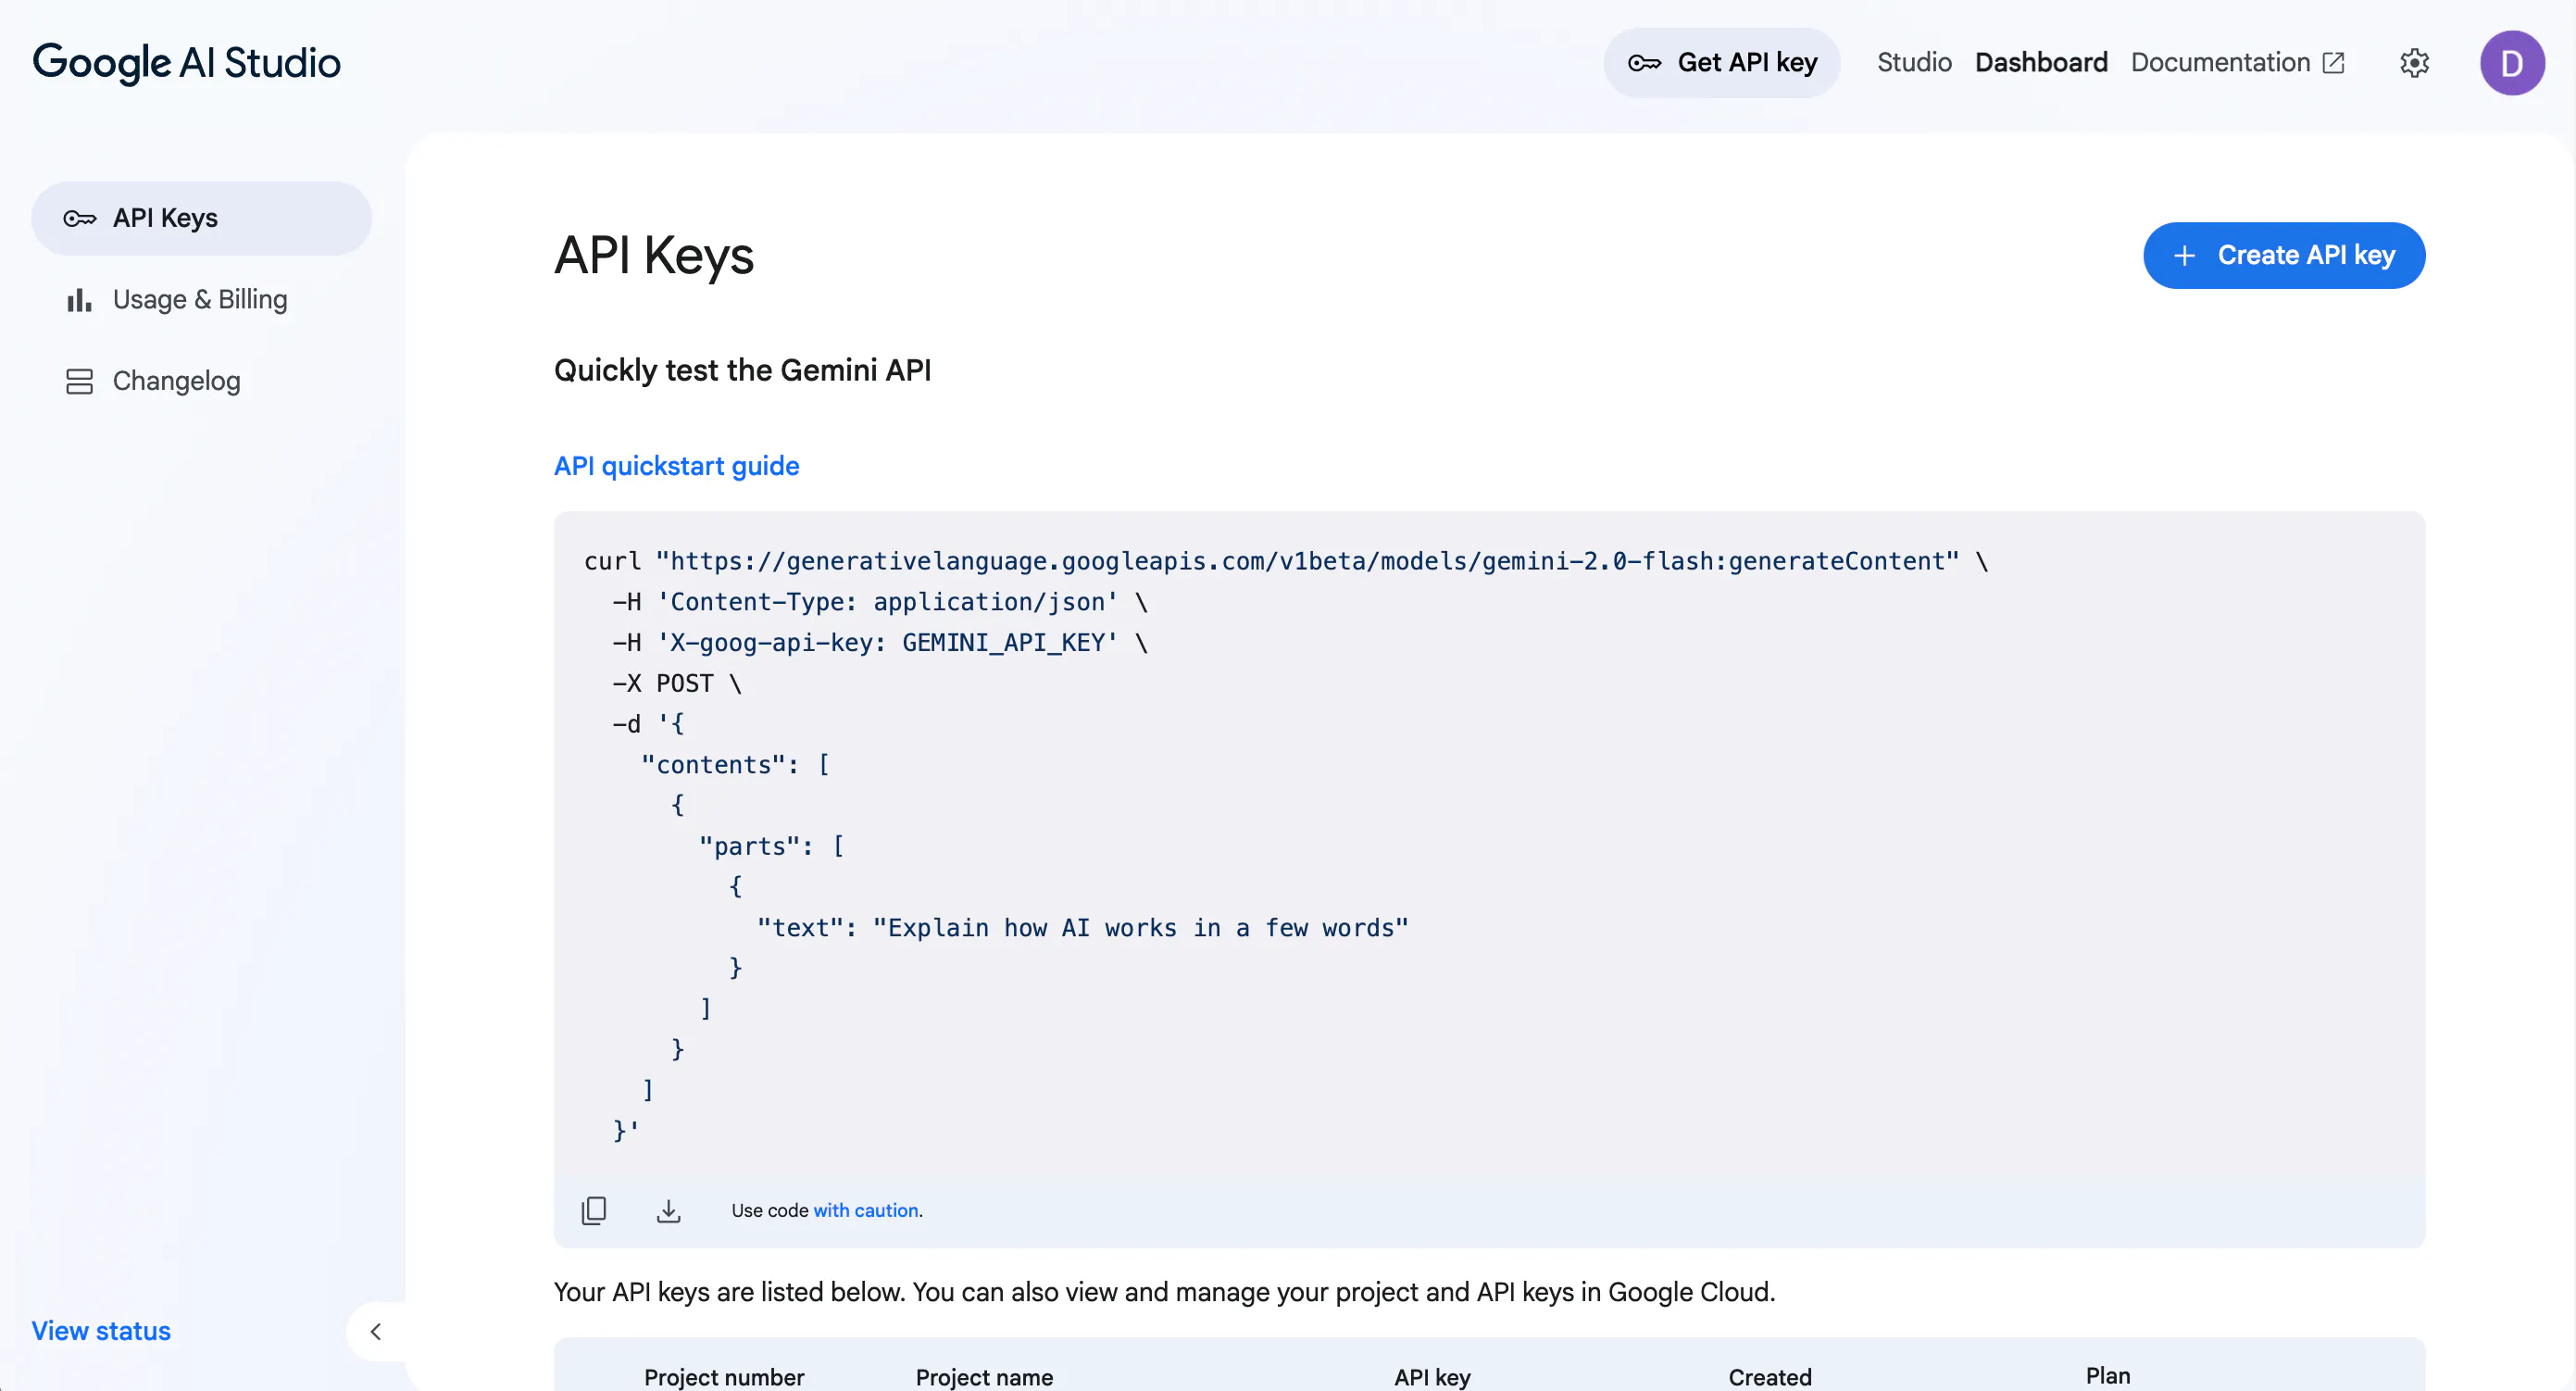This screenshot has width=2576, height=1391.
Task: Click the generativelanguage.googleapis.com URL in code
Action: point(1307,561)
